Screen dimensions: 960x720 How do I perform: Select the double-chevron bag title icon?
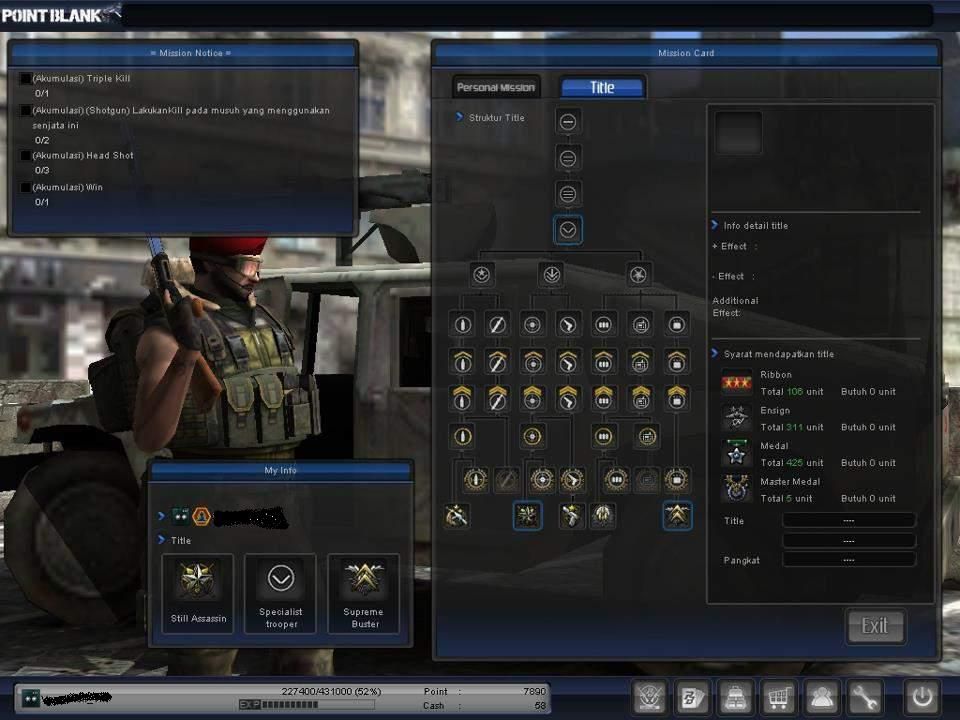677,399
